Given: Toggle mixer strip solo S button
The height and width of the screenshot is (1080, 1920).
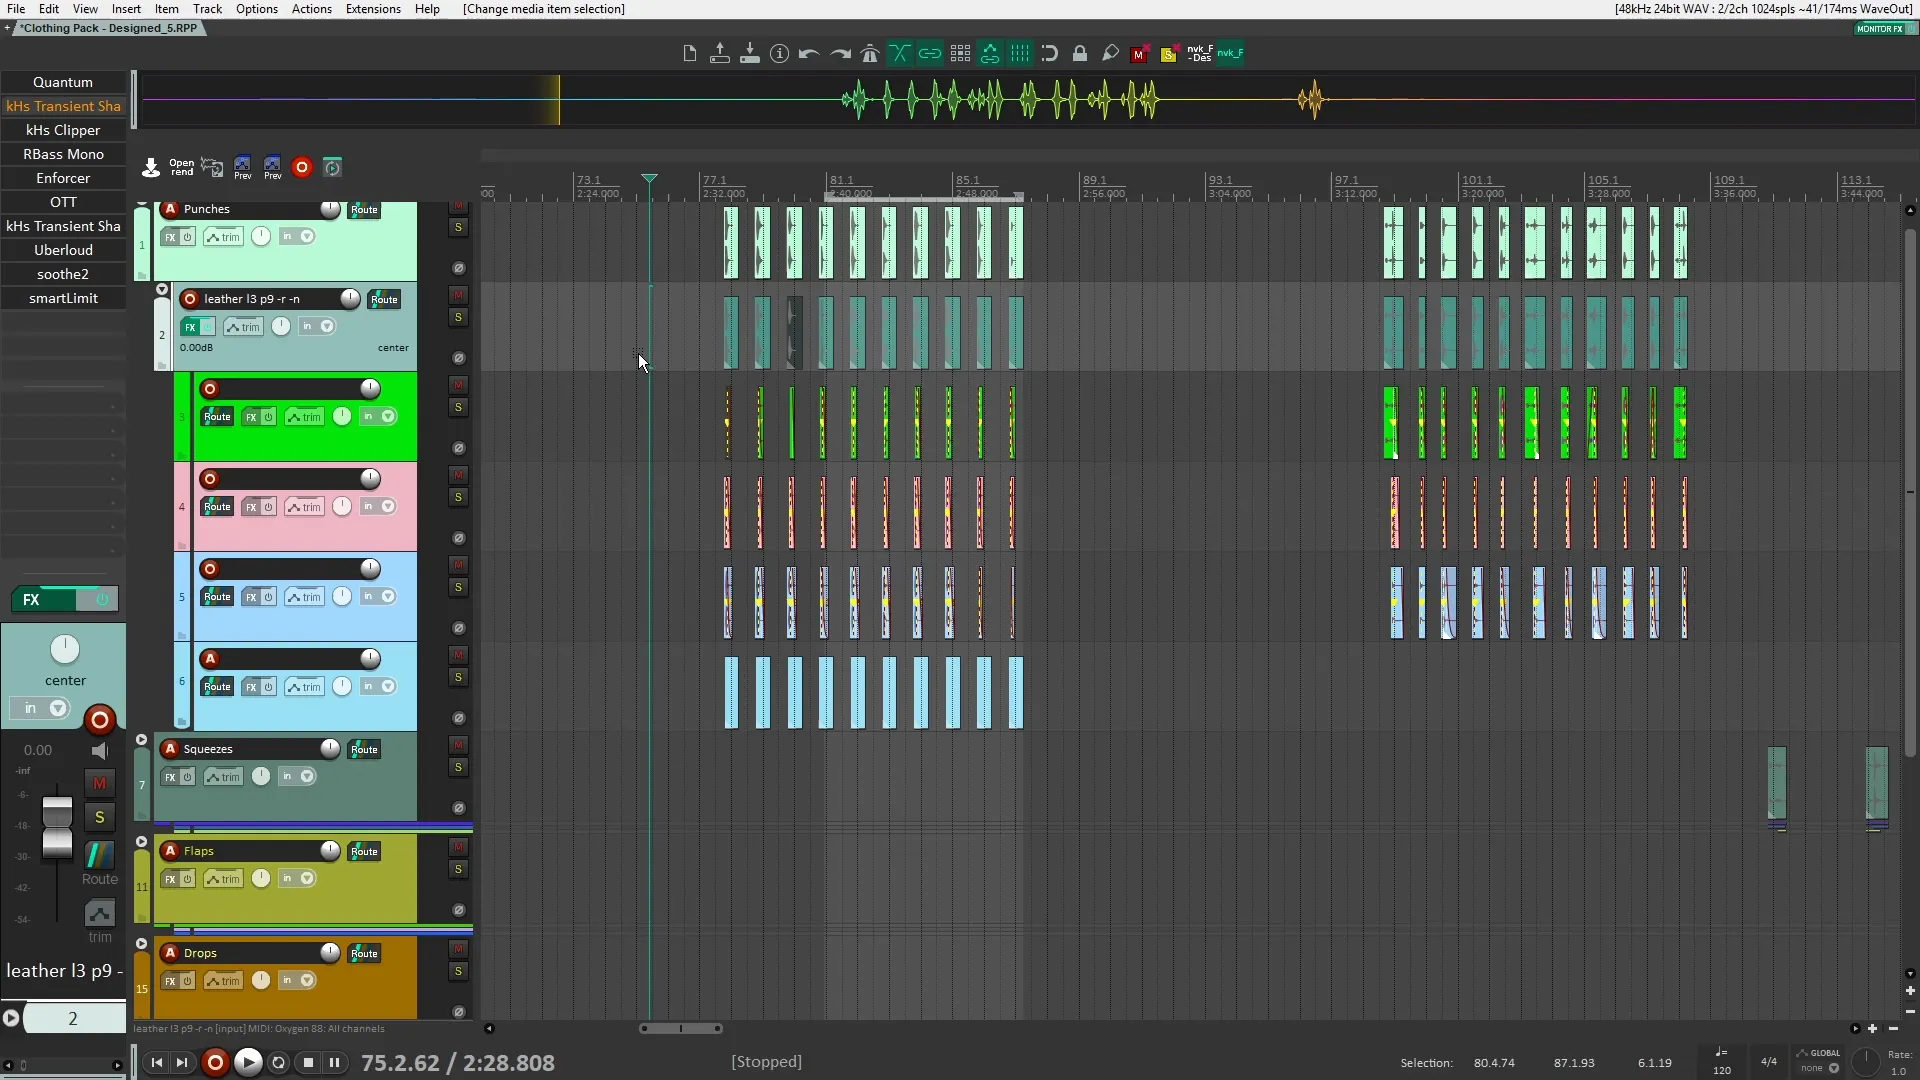Looking at the screenshot, I should [x=99, y=818].
